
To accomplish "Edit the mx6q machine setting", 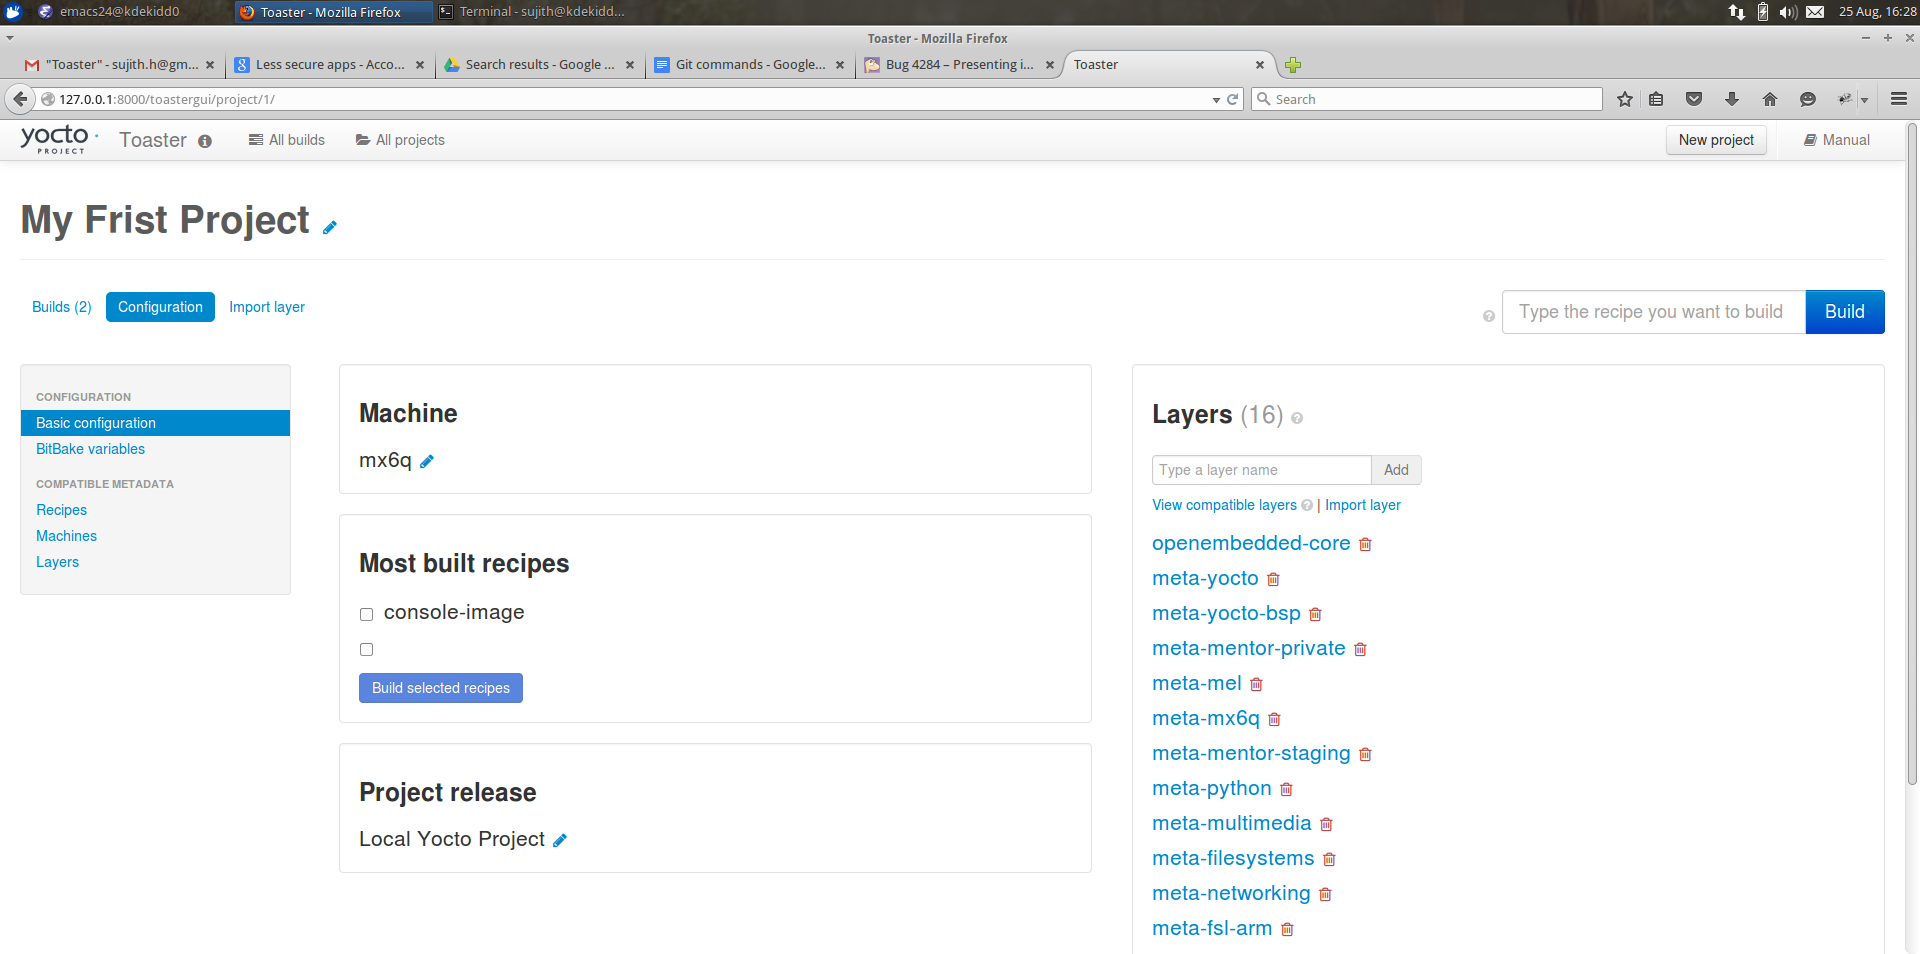I will pyautogui.click(x=427, y=461).
